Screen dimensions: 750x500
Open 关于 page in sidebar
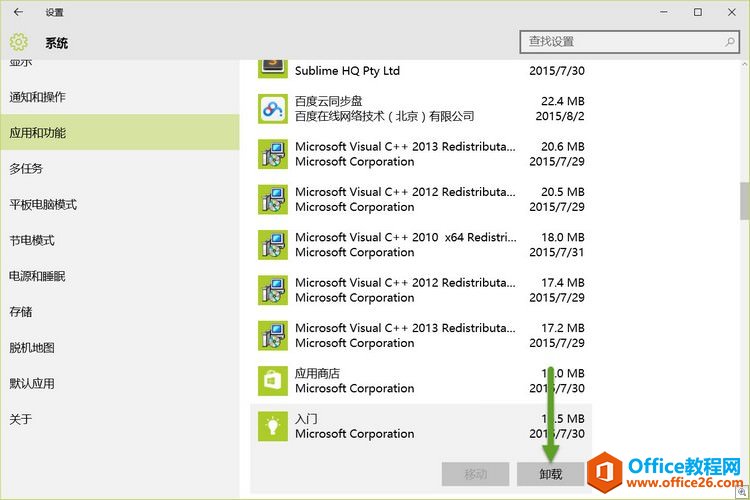120,419
